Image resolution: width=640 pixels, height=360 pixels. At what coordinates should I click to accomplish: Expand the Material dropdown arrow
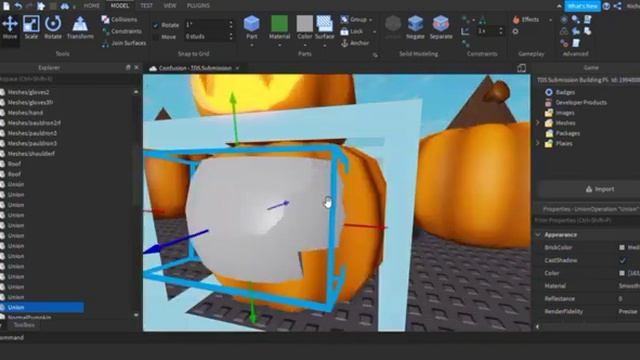(280, 45)
